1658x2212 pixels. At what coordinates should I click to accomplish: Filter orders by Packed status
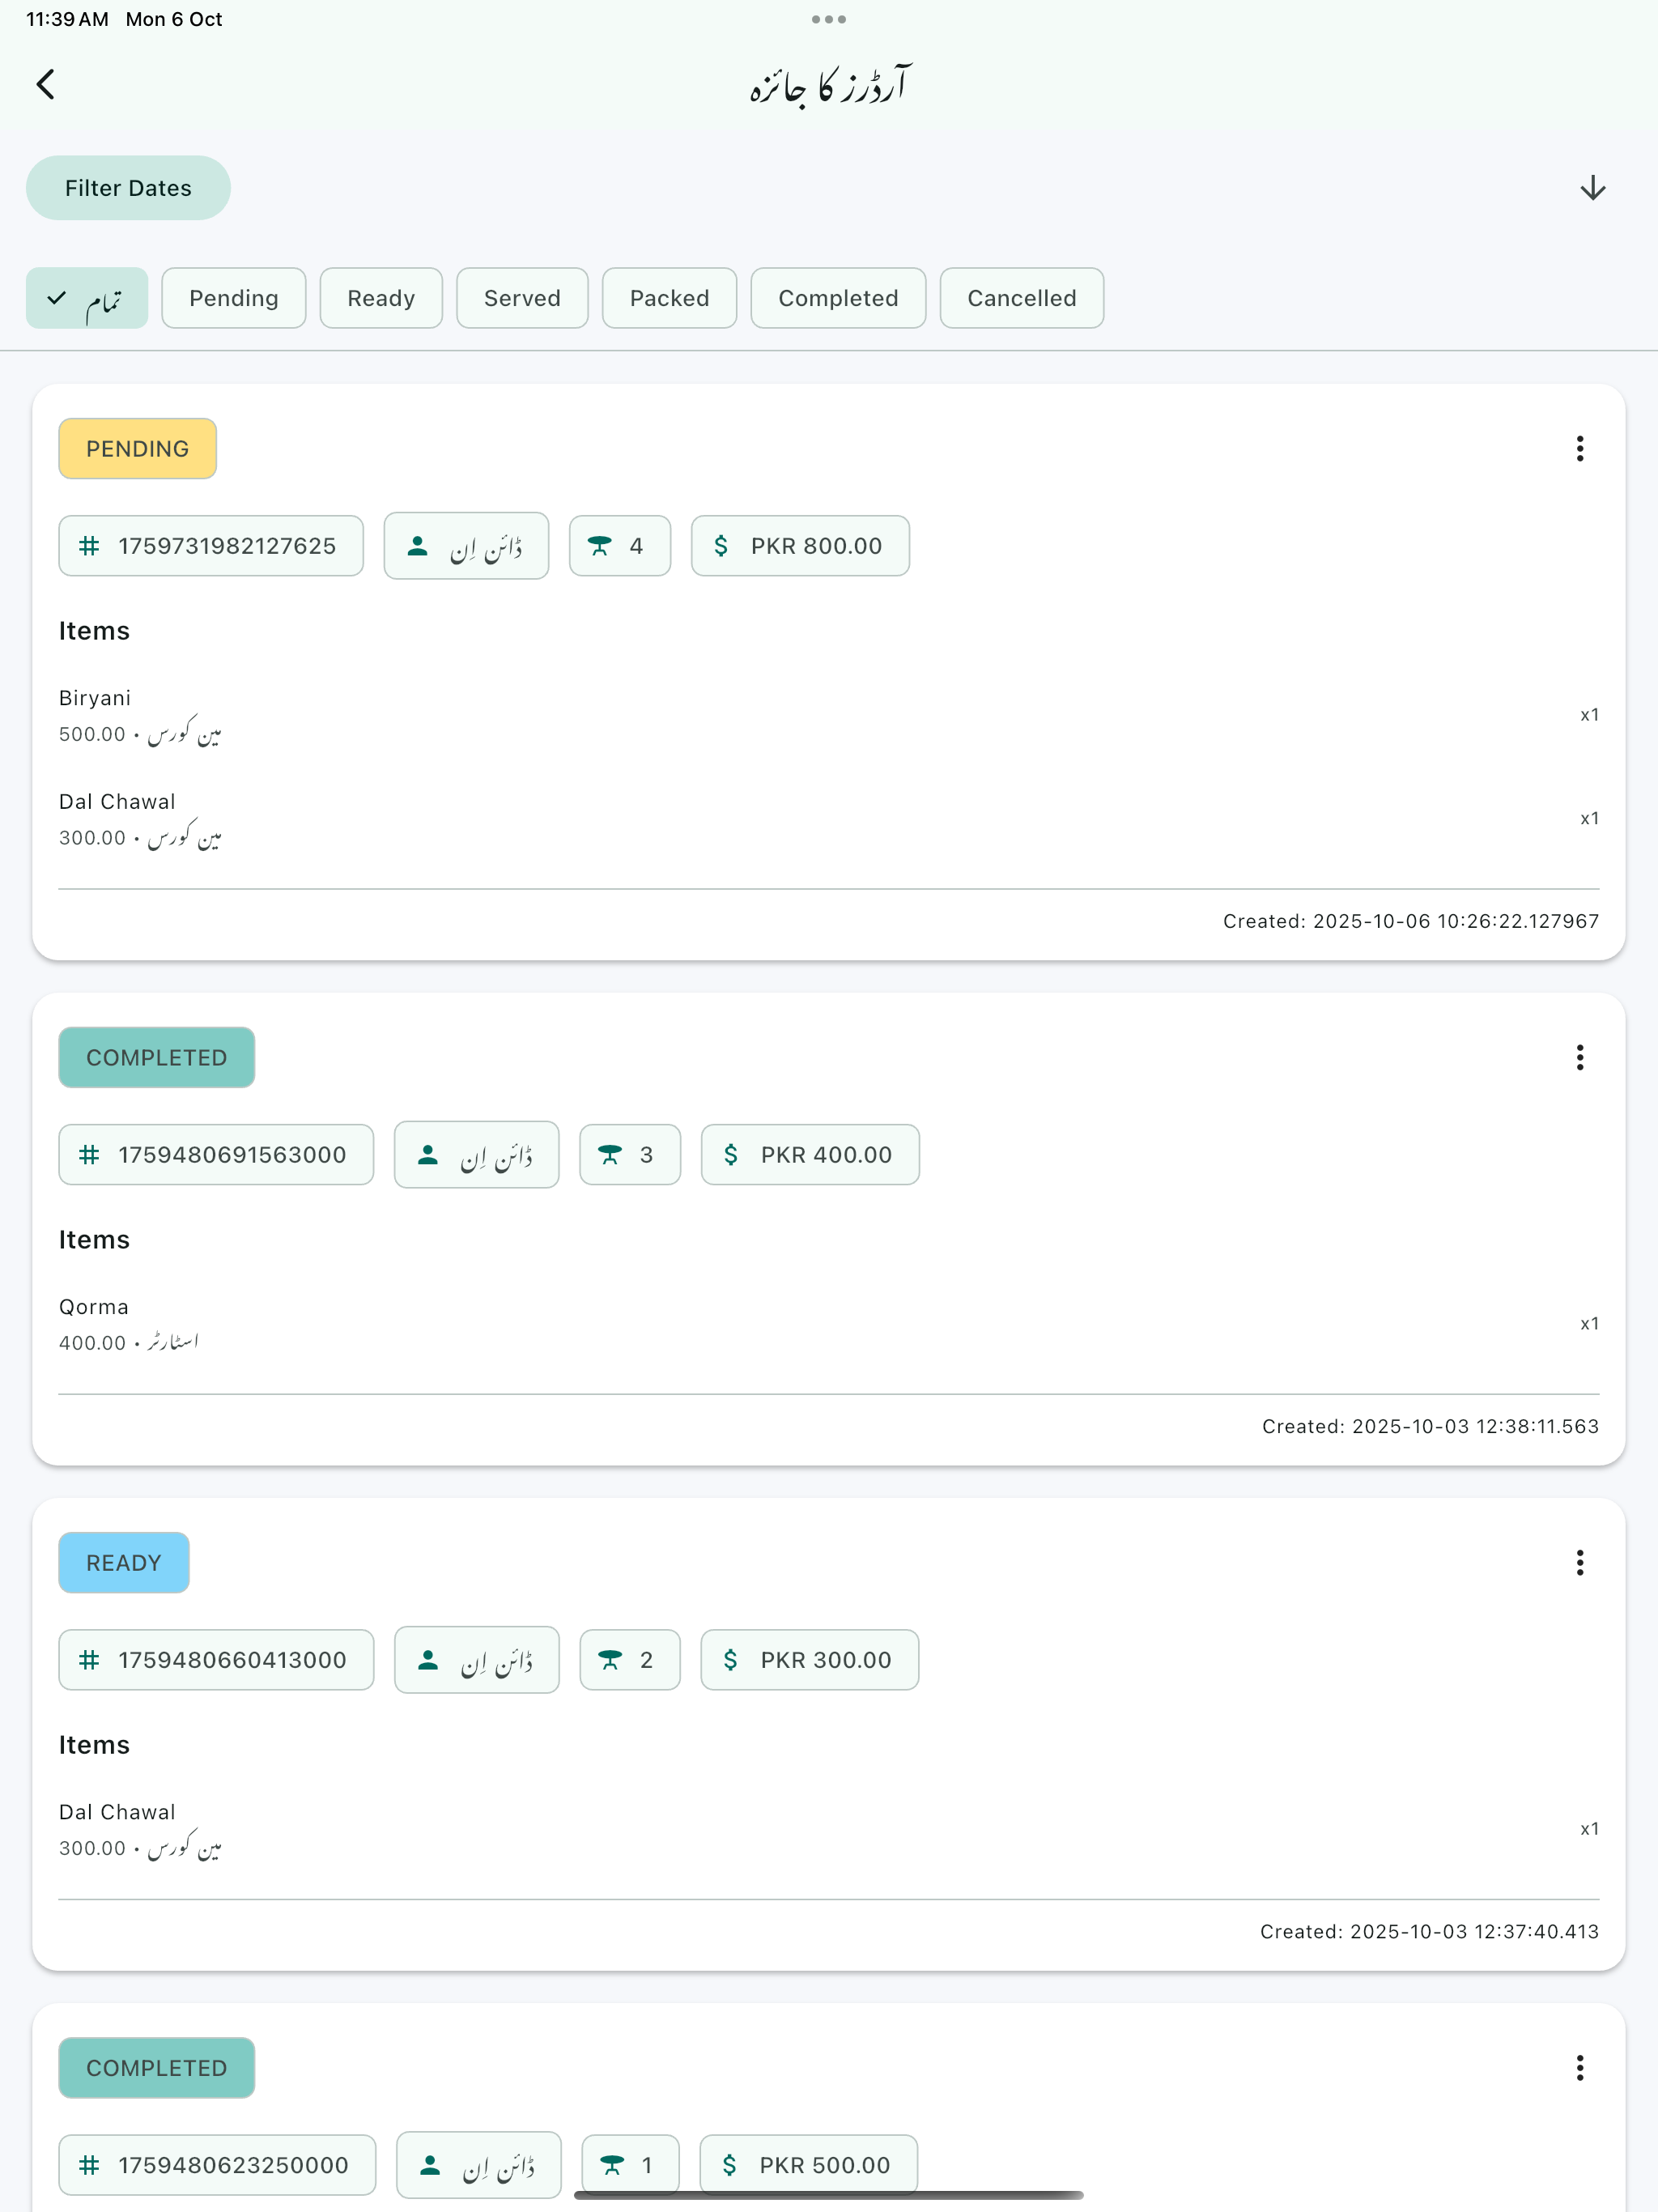[x=669, y=298]
